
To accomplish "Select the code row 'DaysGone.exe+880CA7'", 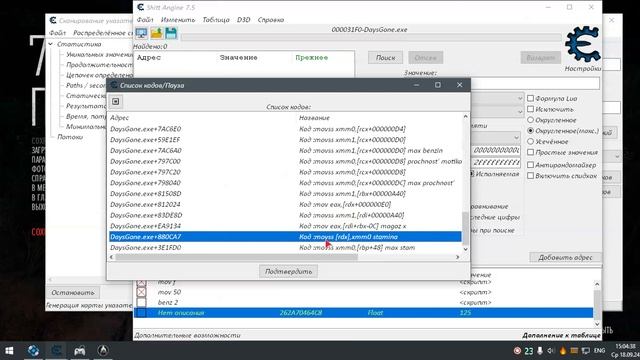I will [x=285, y=237].
